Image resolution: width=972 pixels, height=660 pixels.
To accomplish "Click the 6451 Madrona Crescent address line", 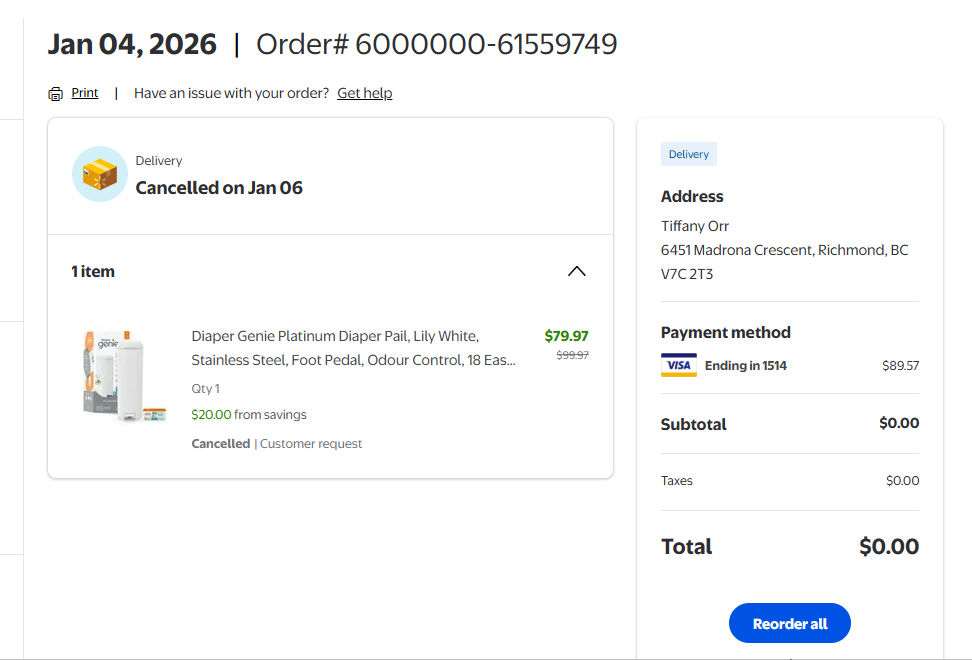I will (x=784, y=250).
